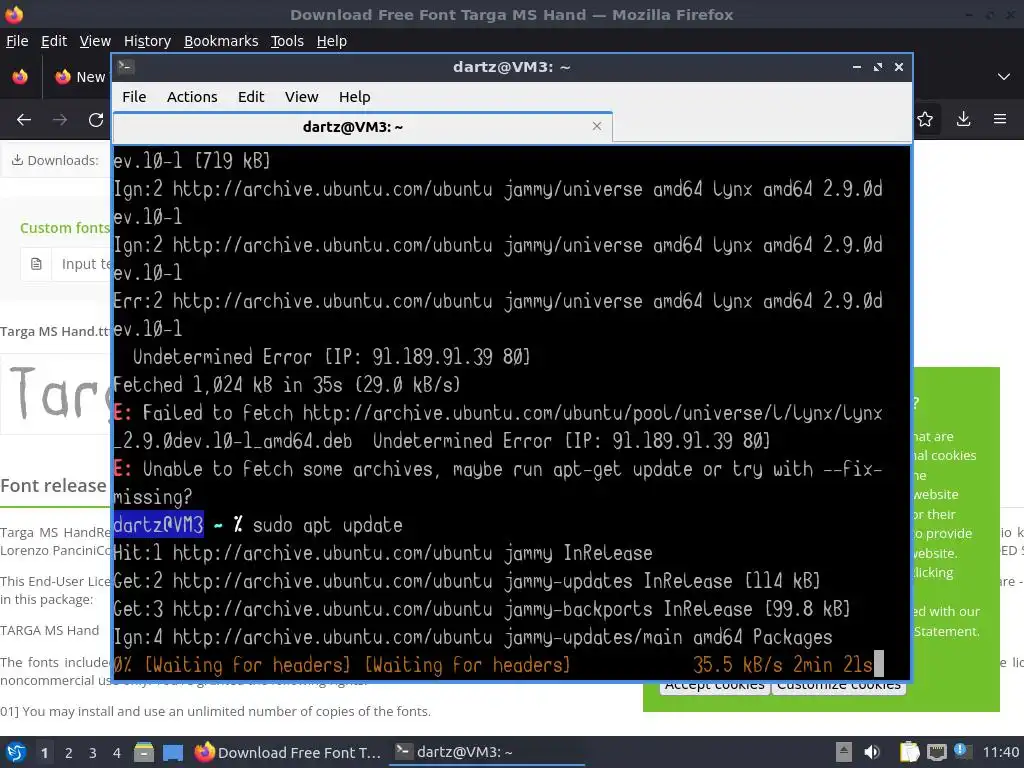Open Firefox Tools menu
Image resolution: width=1024 pixels, height=768 pixels.
pyautogui.click(x=287, y=41)
